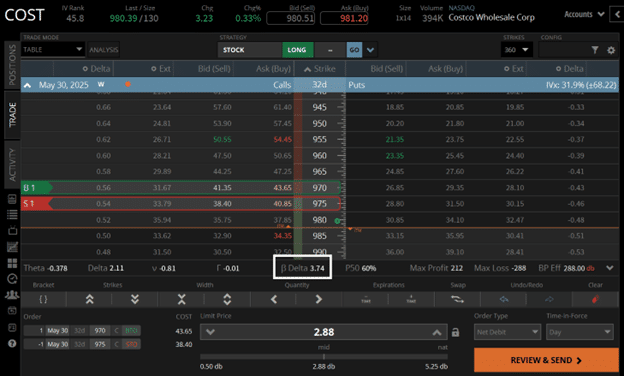Toggle the C call type on 970 leg
Image resolution: width=624 pixels, height=376 pixels.
pyautogui.click(x=117, y=331)
